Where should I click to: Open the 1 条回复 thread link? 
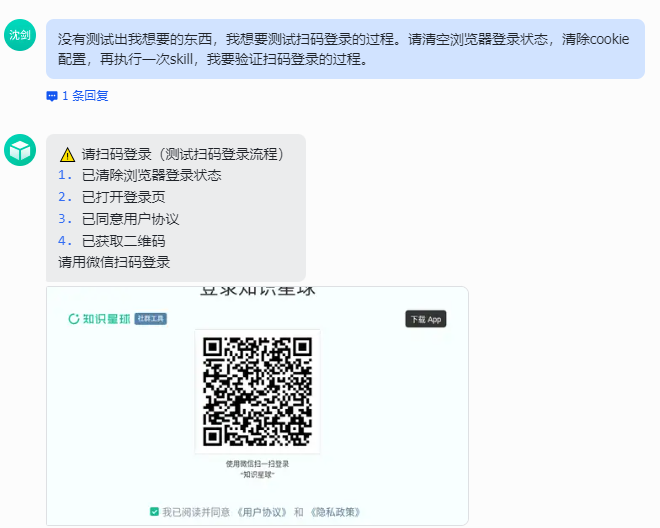(85, 96)
